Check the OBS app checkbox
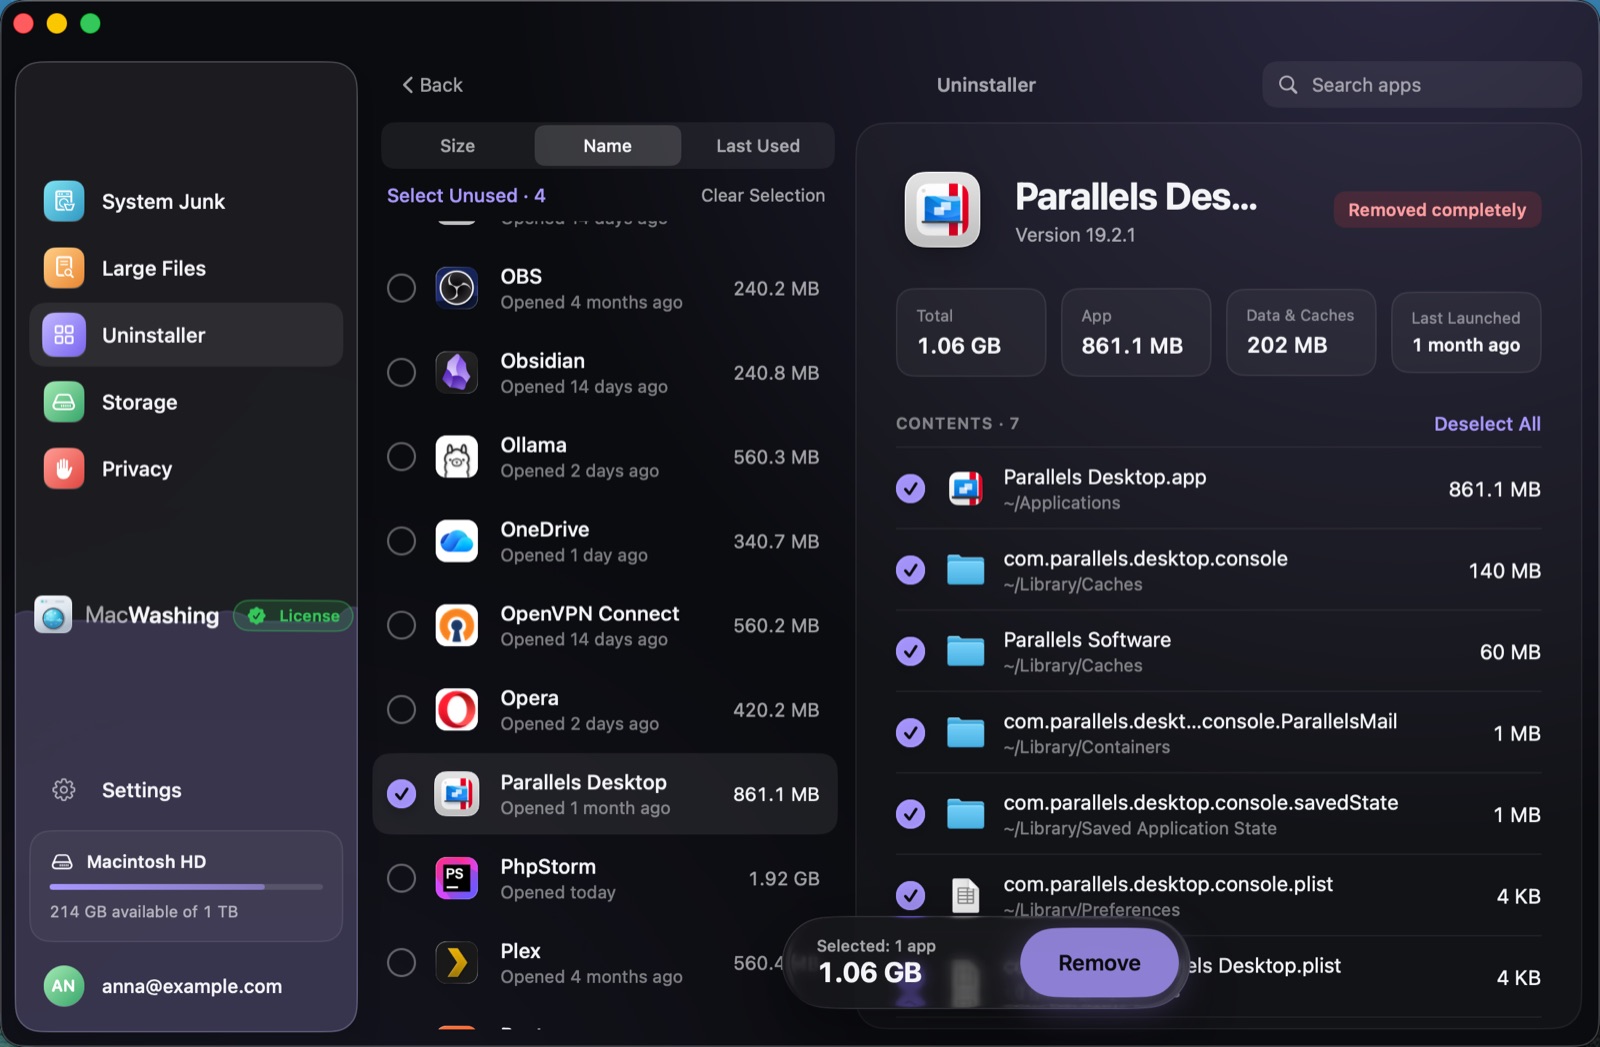 401,288
